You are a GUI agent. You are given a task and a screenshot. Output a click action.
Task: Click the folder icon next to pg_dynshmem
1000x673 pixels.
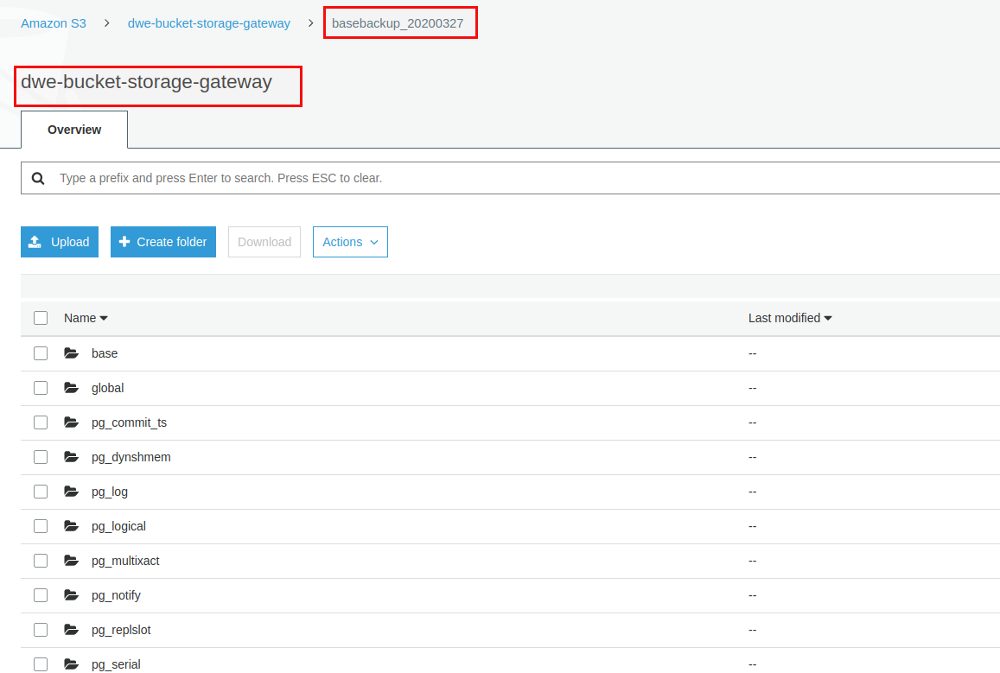(x=71, y=457)
